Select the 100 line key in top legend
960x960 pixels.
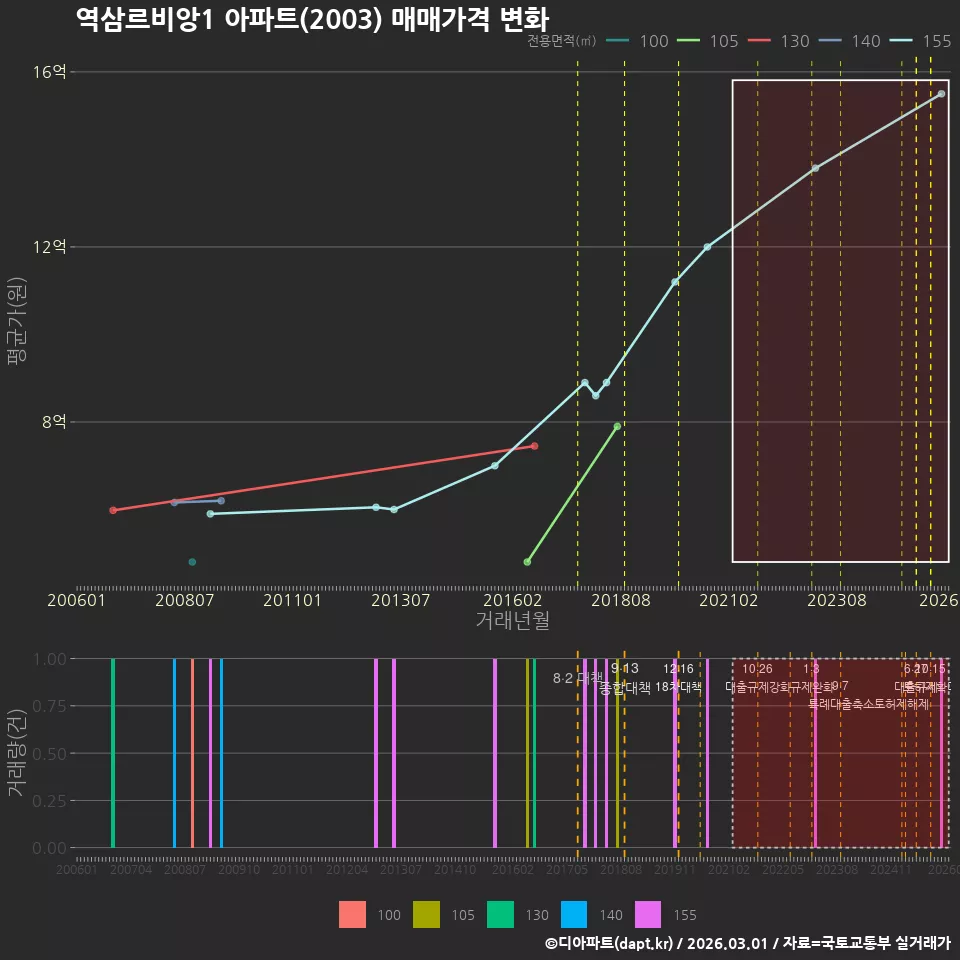[618, 41]
